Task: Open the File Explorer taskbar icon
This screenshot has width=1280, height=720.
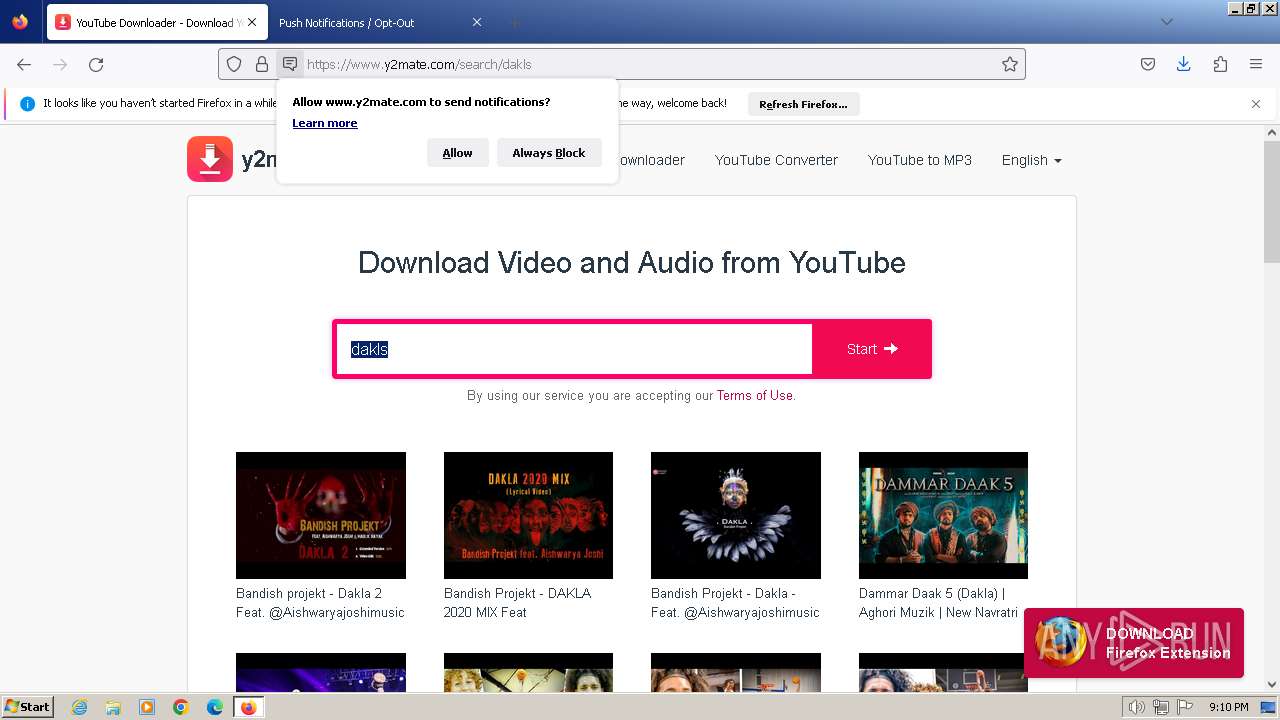Action: (113, 707)
